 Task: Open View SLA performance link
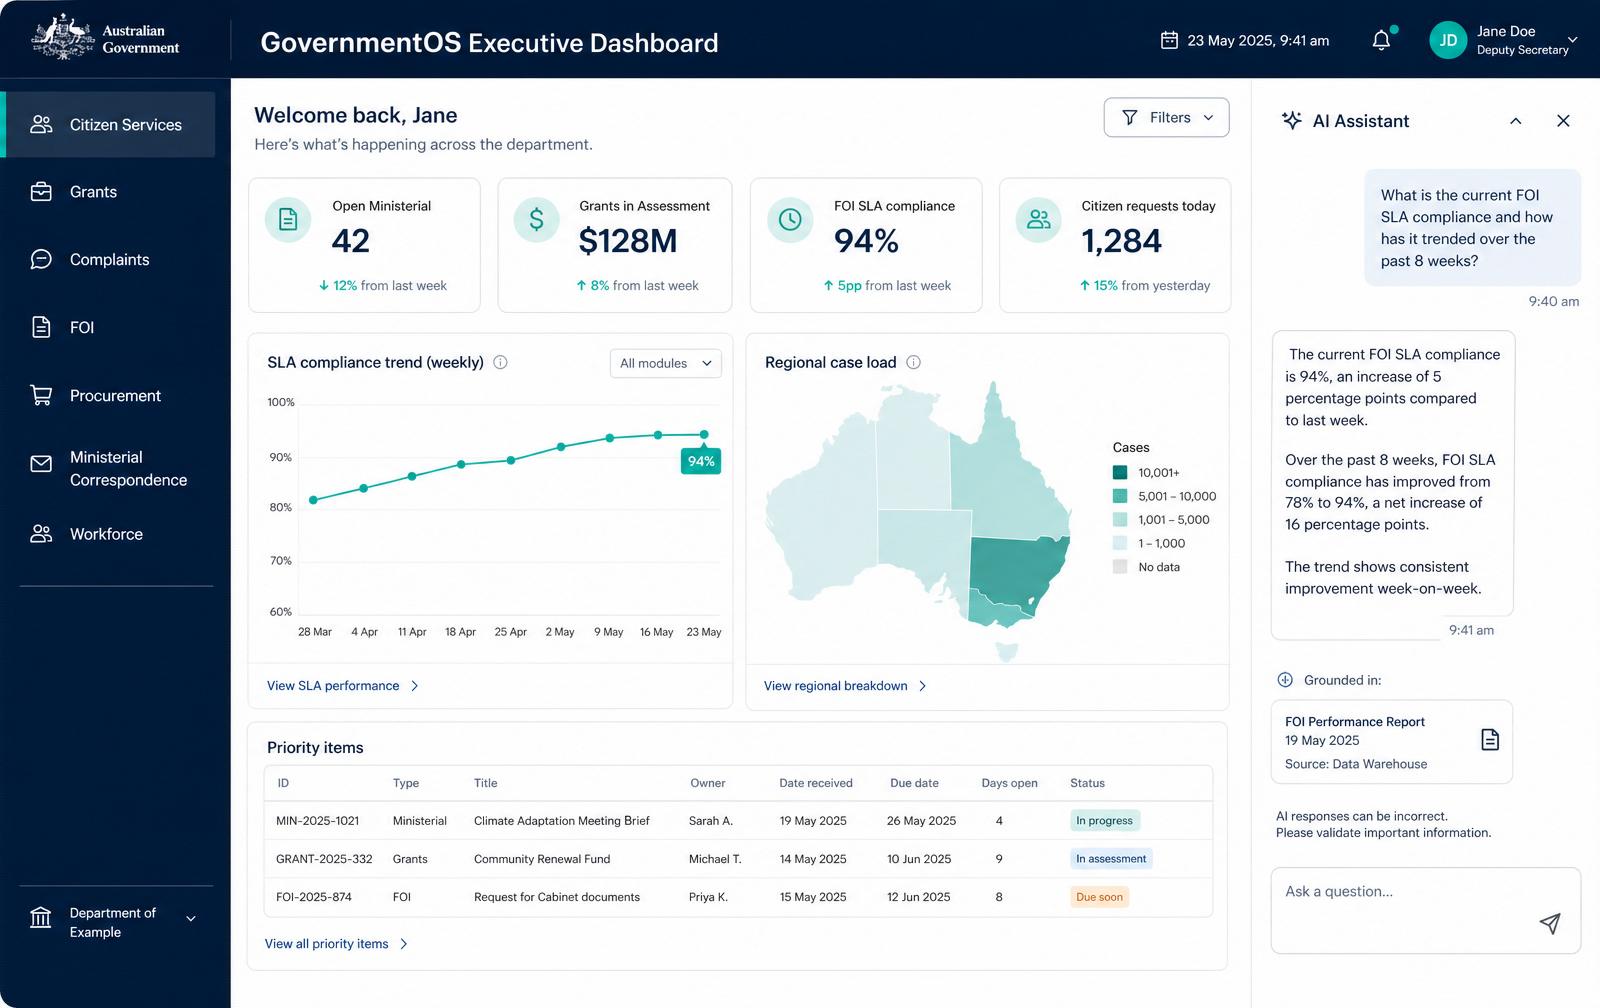(x=343, y=685)
